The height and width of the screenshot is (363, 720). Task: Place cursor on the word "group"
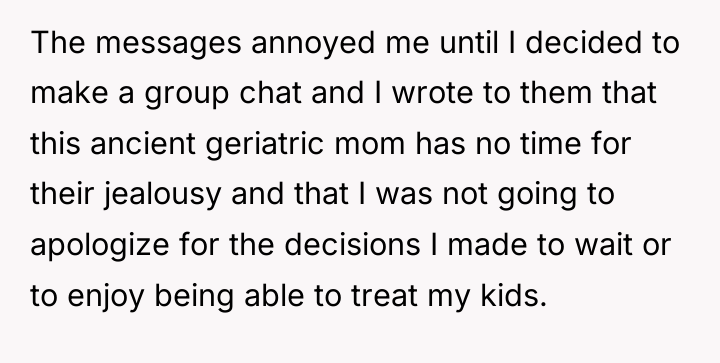click(186, 95)
